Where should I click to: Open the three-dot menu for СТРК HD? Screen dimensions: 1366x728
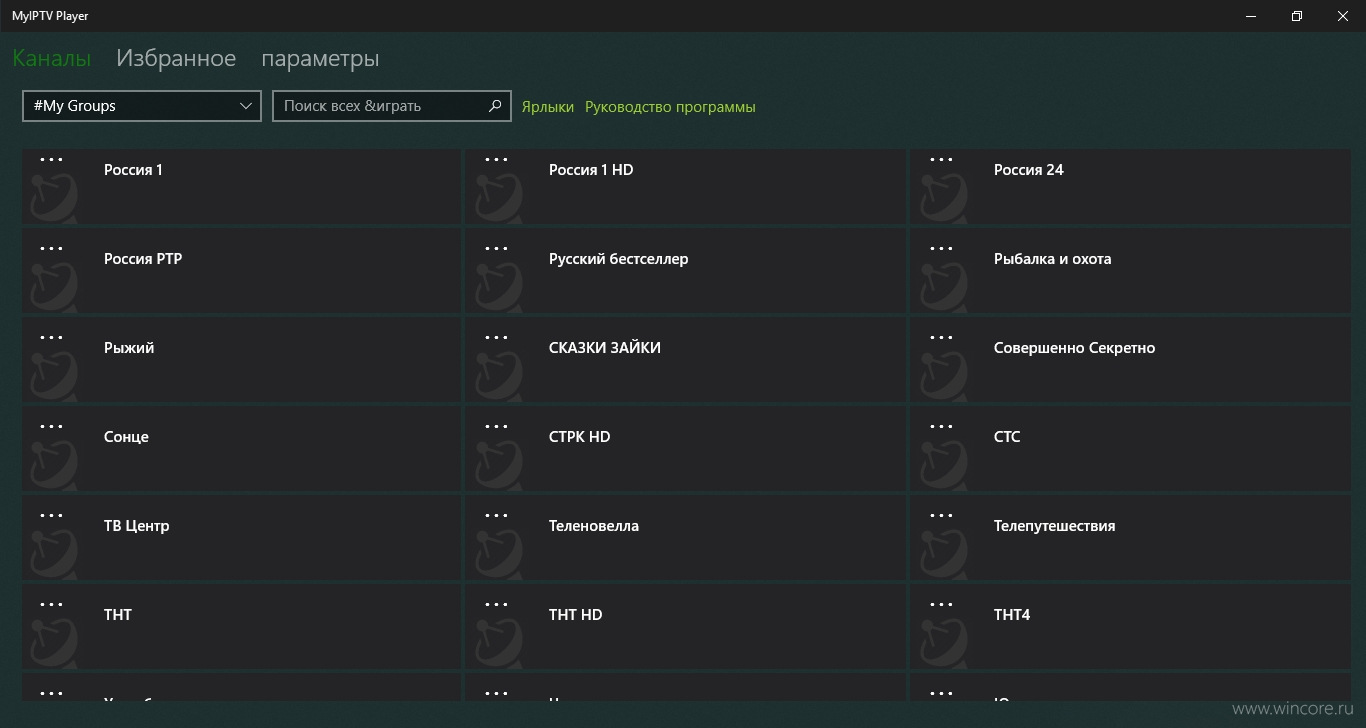496,427
